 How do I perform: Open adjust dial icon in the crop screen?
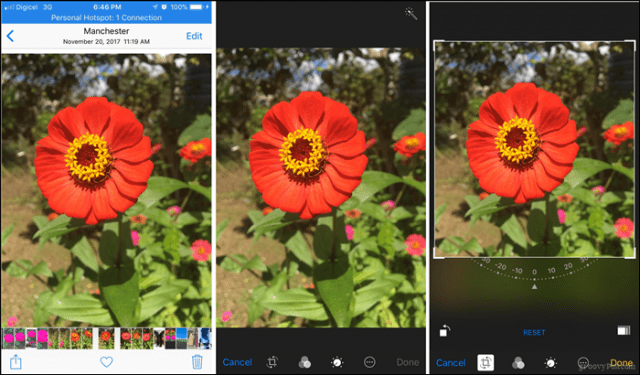coord(551,363)
